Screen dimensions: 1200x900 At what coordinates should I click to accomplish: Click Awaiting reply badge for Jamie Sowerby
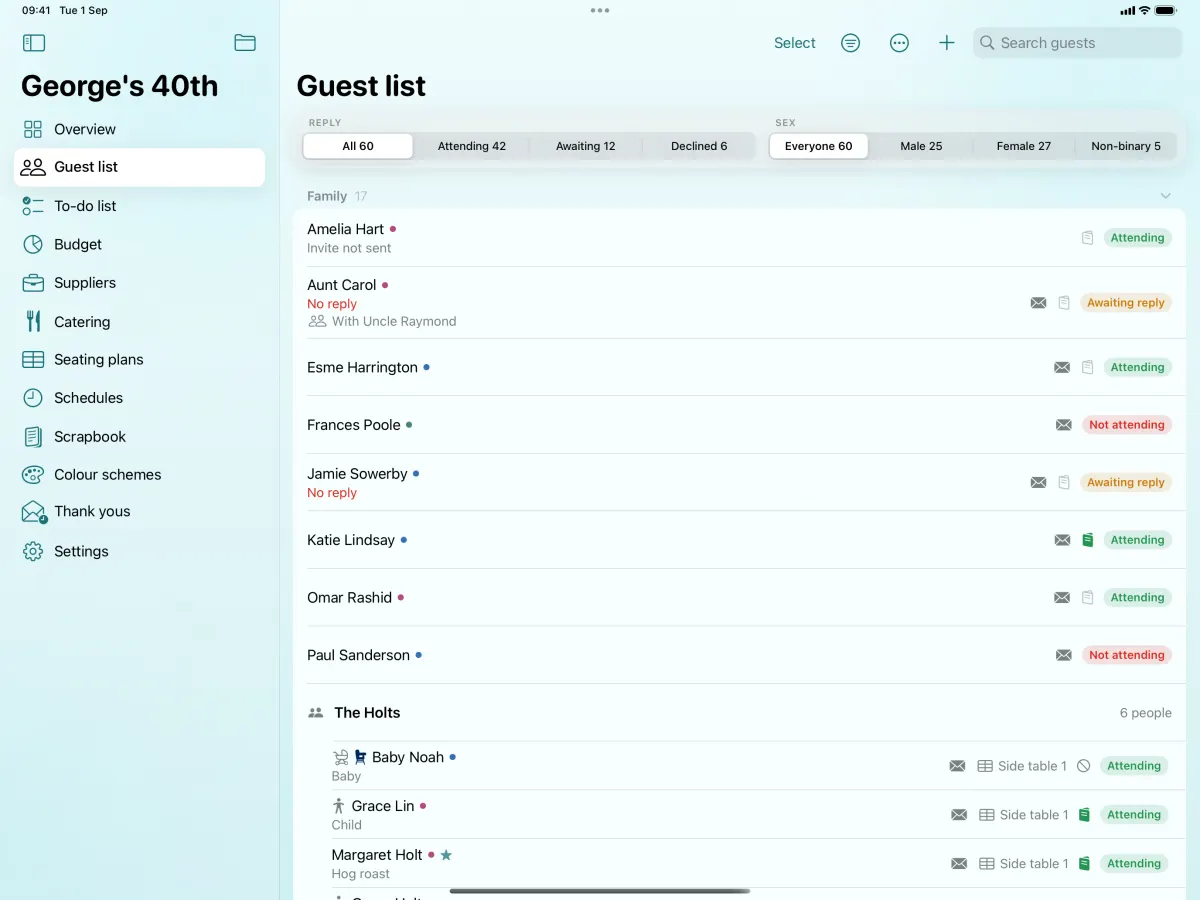point(1126,482)
